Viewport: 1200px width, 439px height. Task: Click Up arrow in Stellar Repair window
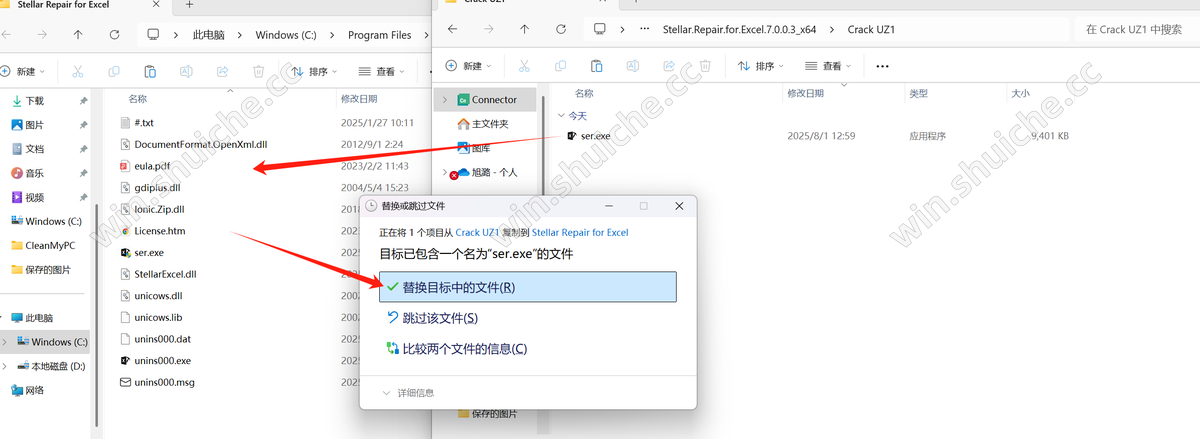click(x=78, y=34)
